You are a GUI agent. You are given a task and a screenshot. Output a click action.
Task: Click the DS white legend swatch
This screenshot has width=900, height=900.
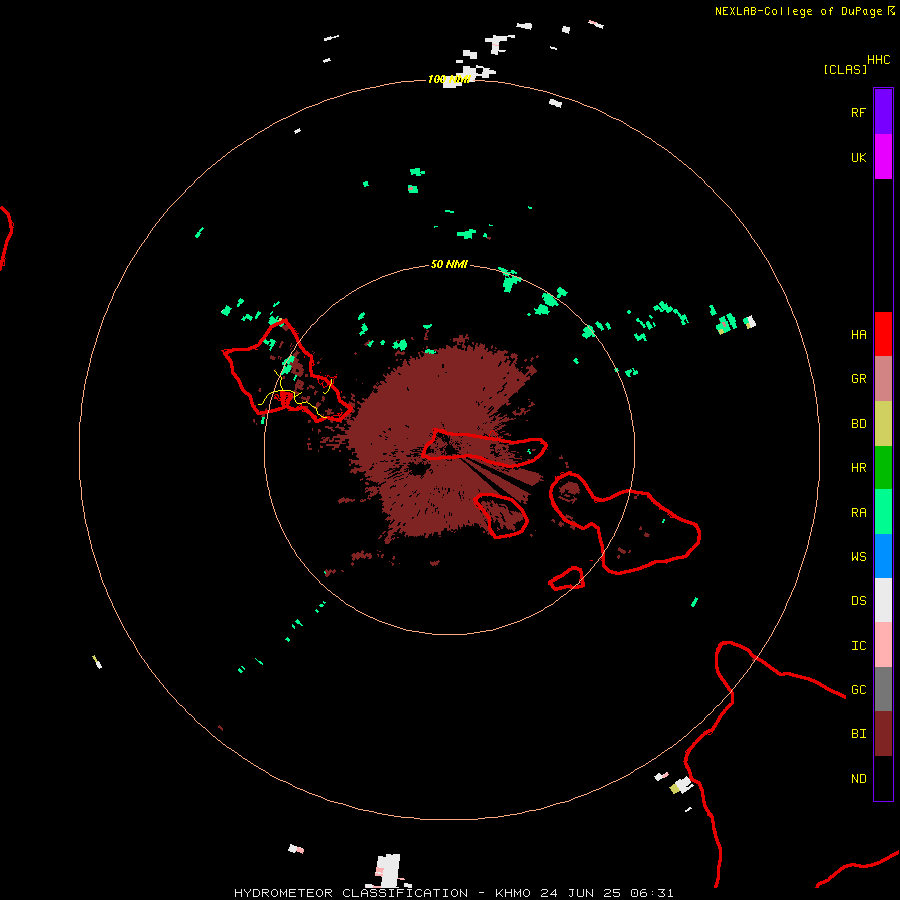click(883, 600)
